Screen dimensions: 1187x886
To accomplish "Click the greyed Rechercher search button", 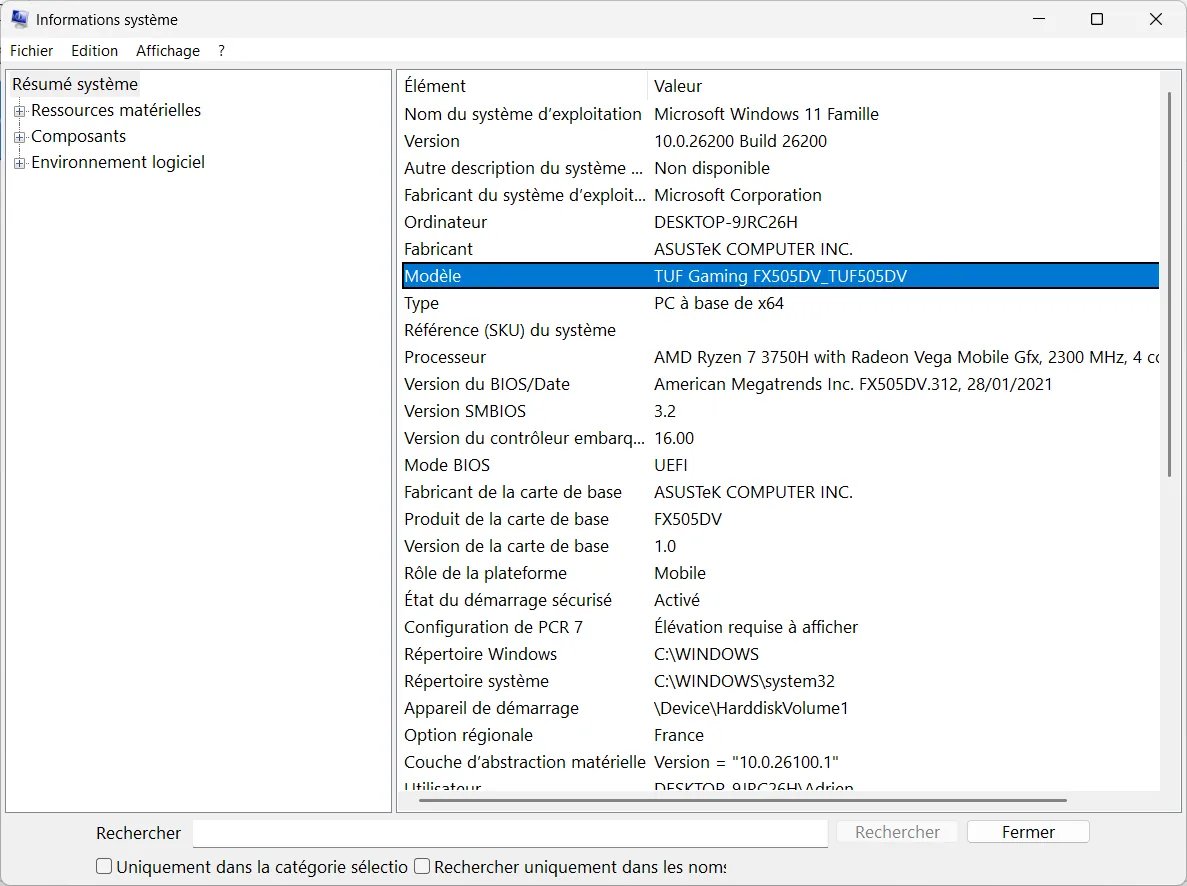I will click(x=897, y=832).
